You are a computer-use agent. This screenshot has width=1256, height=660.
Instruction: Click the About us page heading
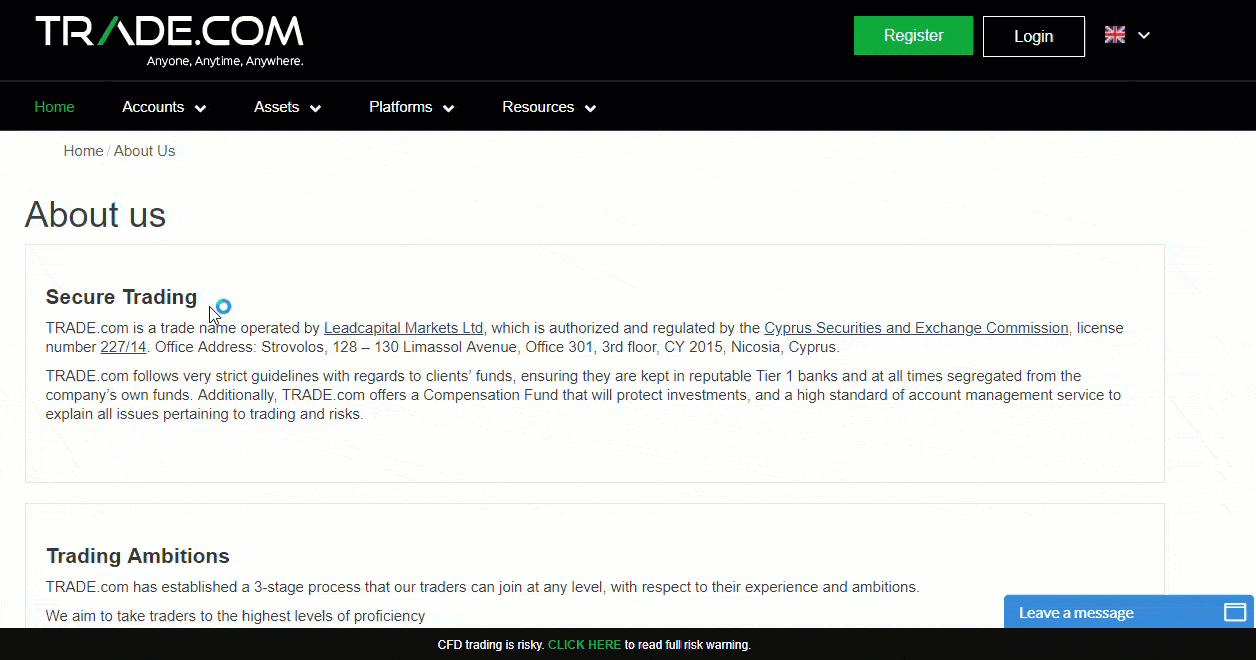[95, 215]
